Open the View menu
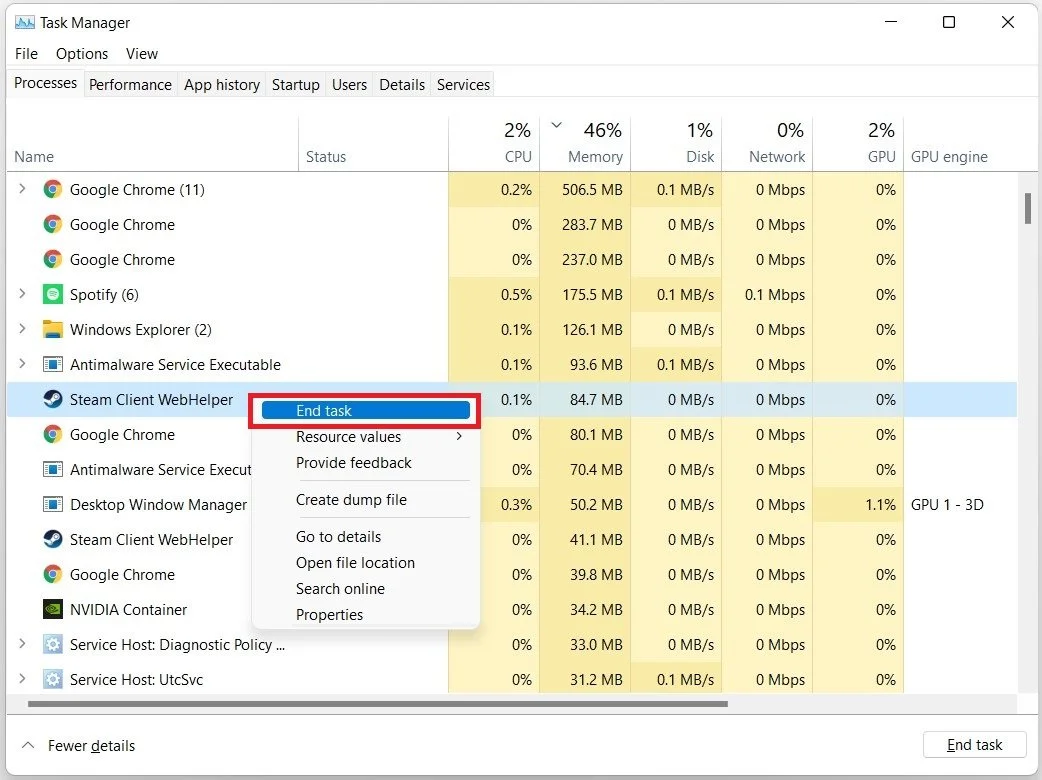The image size is (1042, 780). point(142,54)
